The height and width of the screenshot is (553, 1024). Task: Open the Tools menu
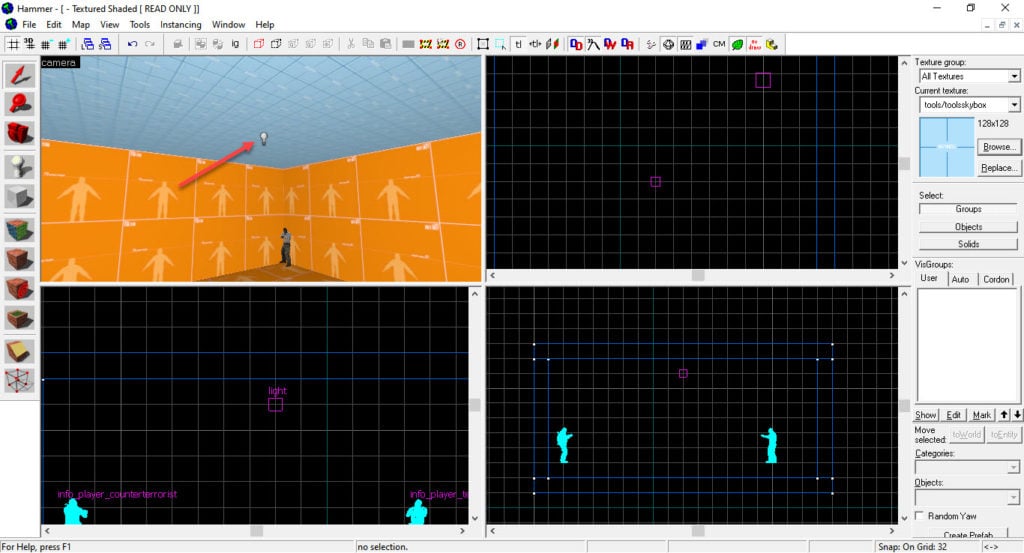coord(140,24)
